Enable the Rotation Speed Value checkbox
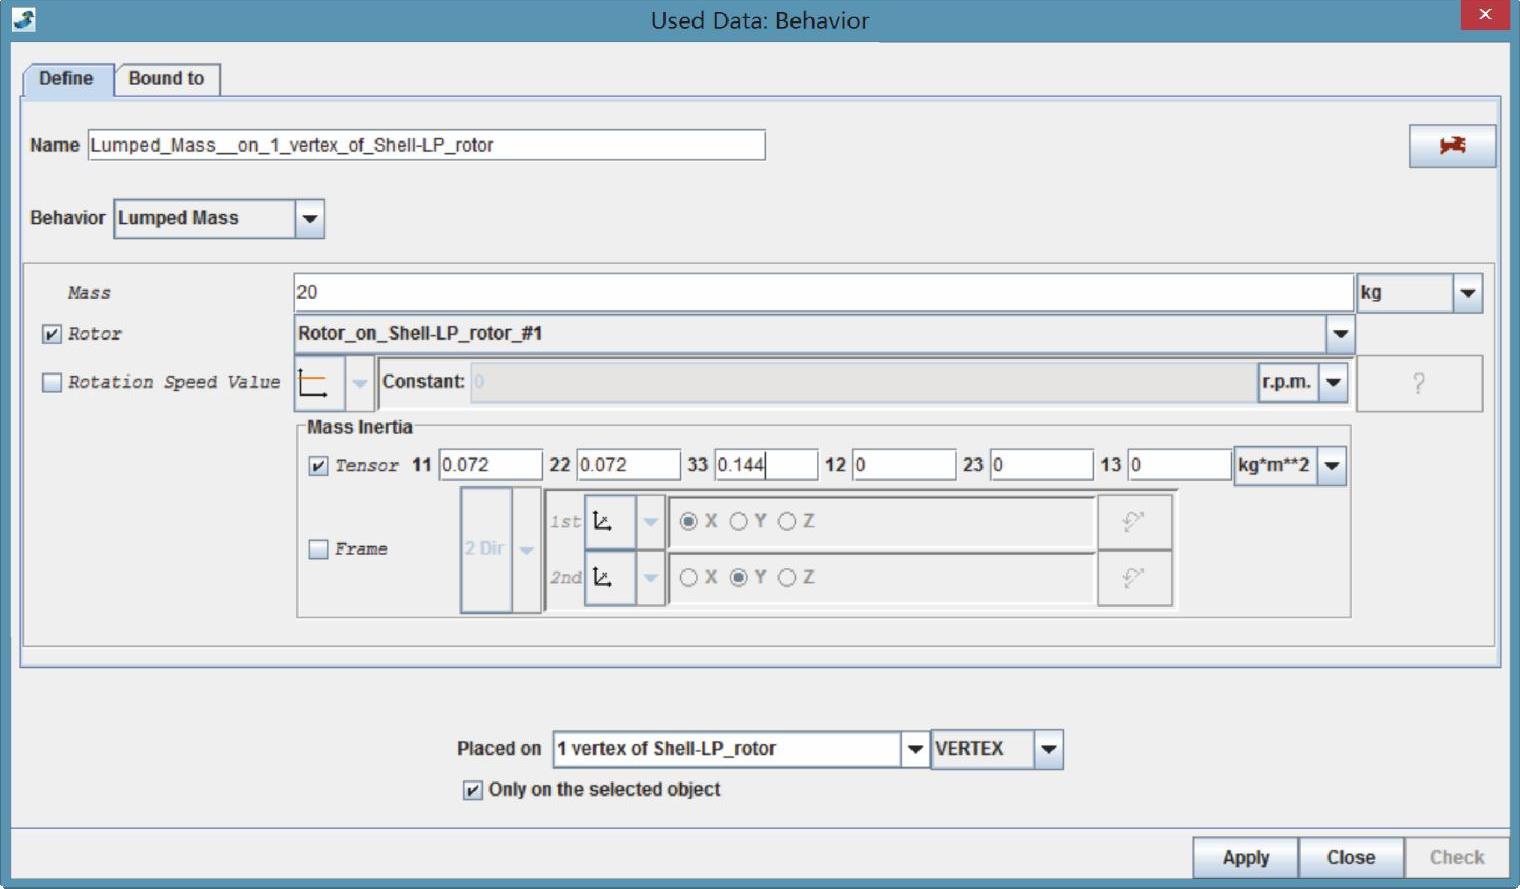The image size is (1520, 889). (52, 383)
